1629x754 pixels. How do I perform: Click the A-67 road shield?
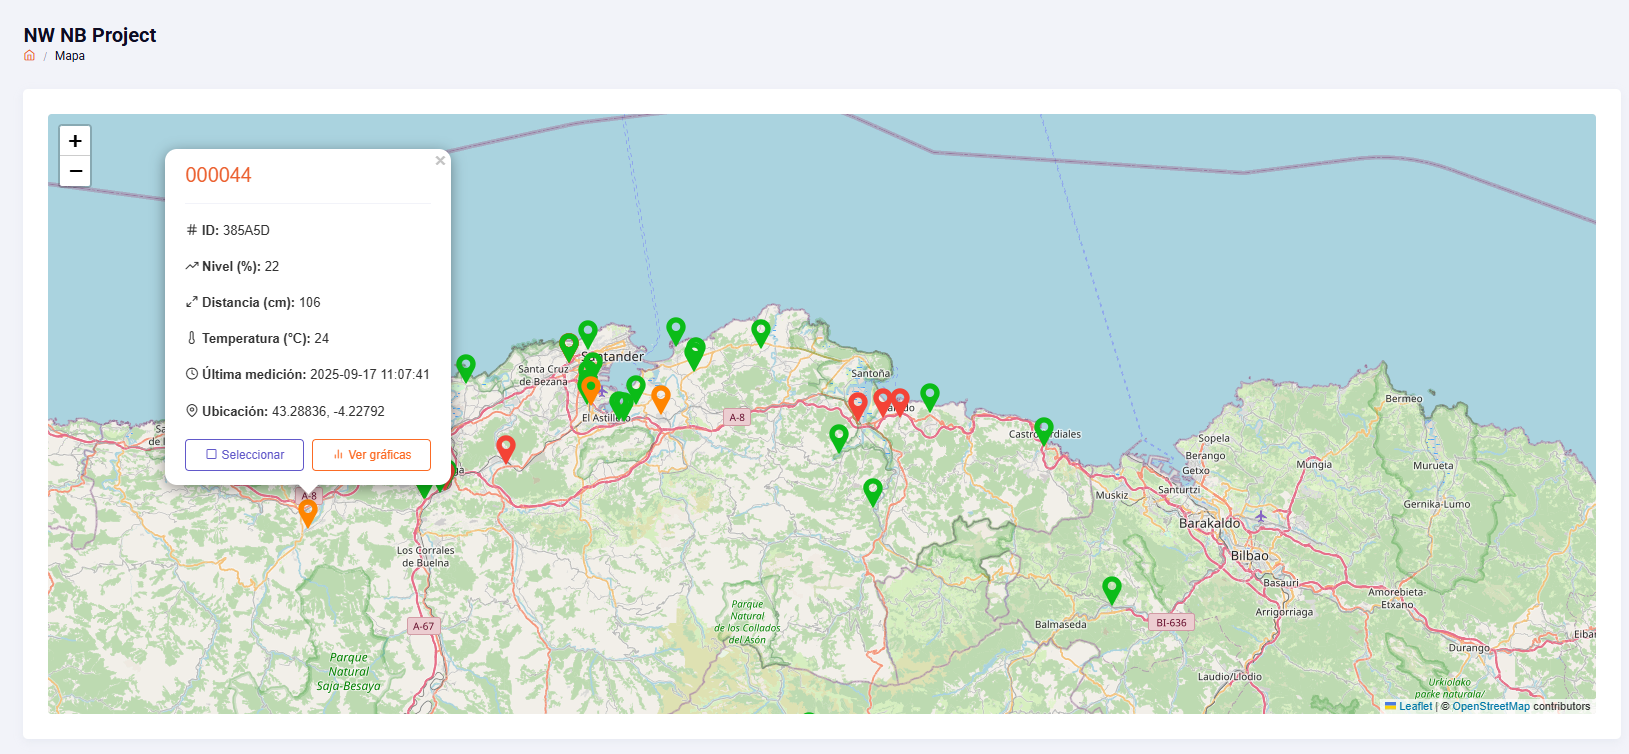click(424, 627)
